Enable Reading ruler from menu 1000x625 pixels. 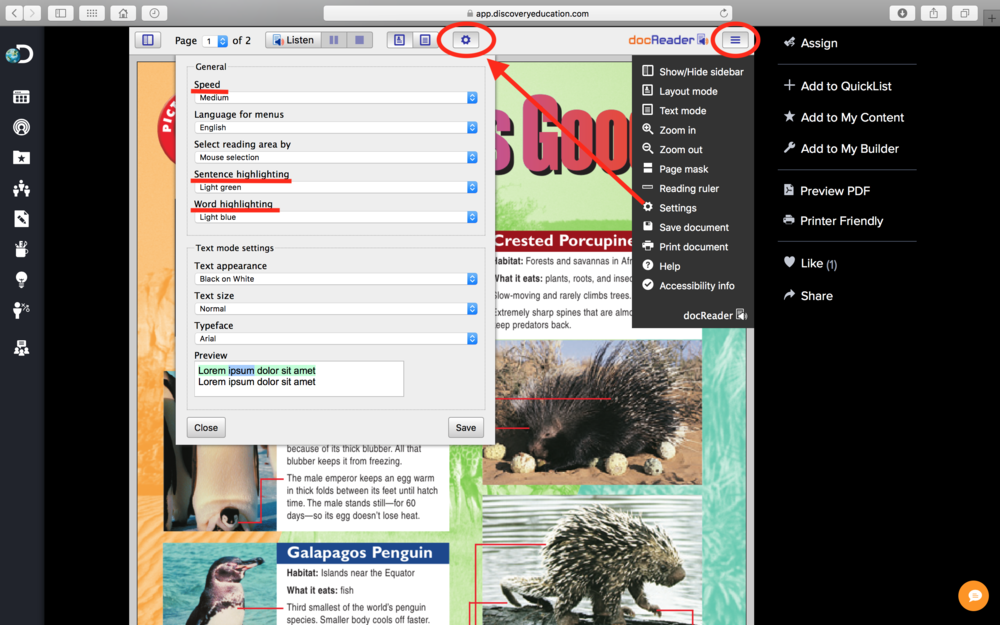(680, 188)
